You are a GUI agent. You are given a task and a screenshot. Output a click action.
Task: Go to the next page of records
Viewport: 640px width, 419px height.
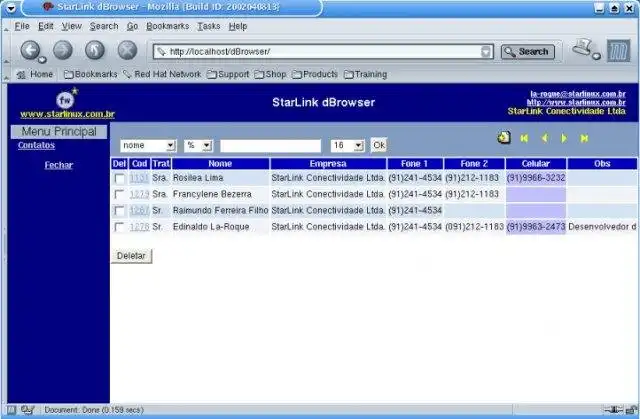tap(564, 138)
